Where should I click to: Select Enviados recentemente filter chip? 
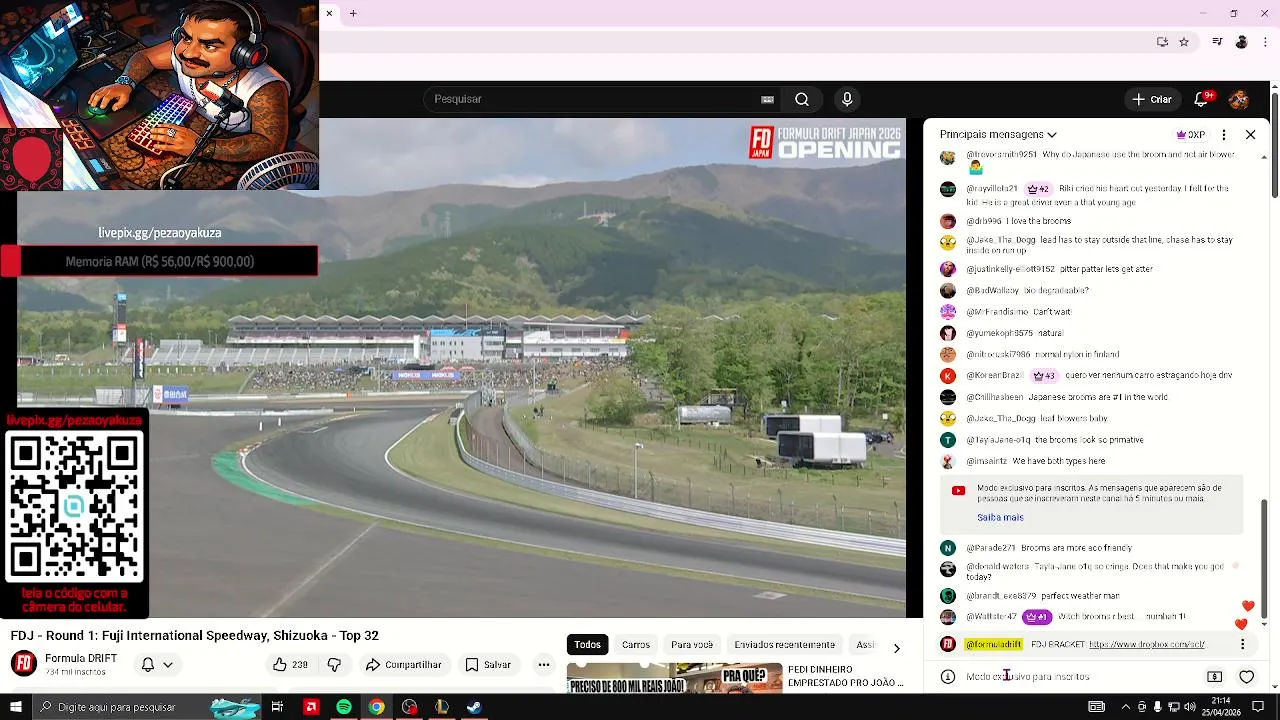[x=785, y=645]
